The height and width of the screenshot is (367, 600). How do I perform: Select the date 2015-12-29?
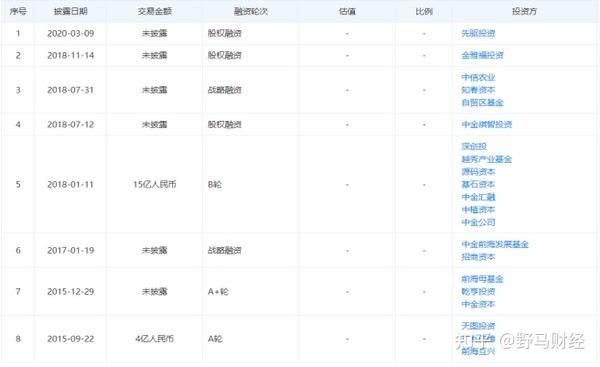tap(70, 292)
